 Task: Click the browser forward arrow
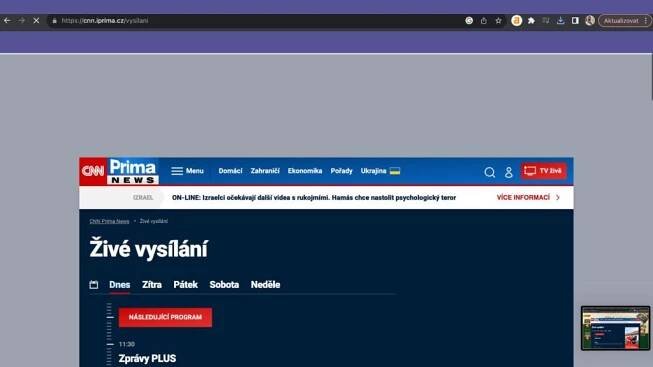[x=22, y=20]
